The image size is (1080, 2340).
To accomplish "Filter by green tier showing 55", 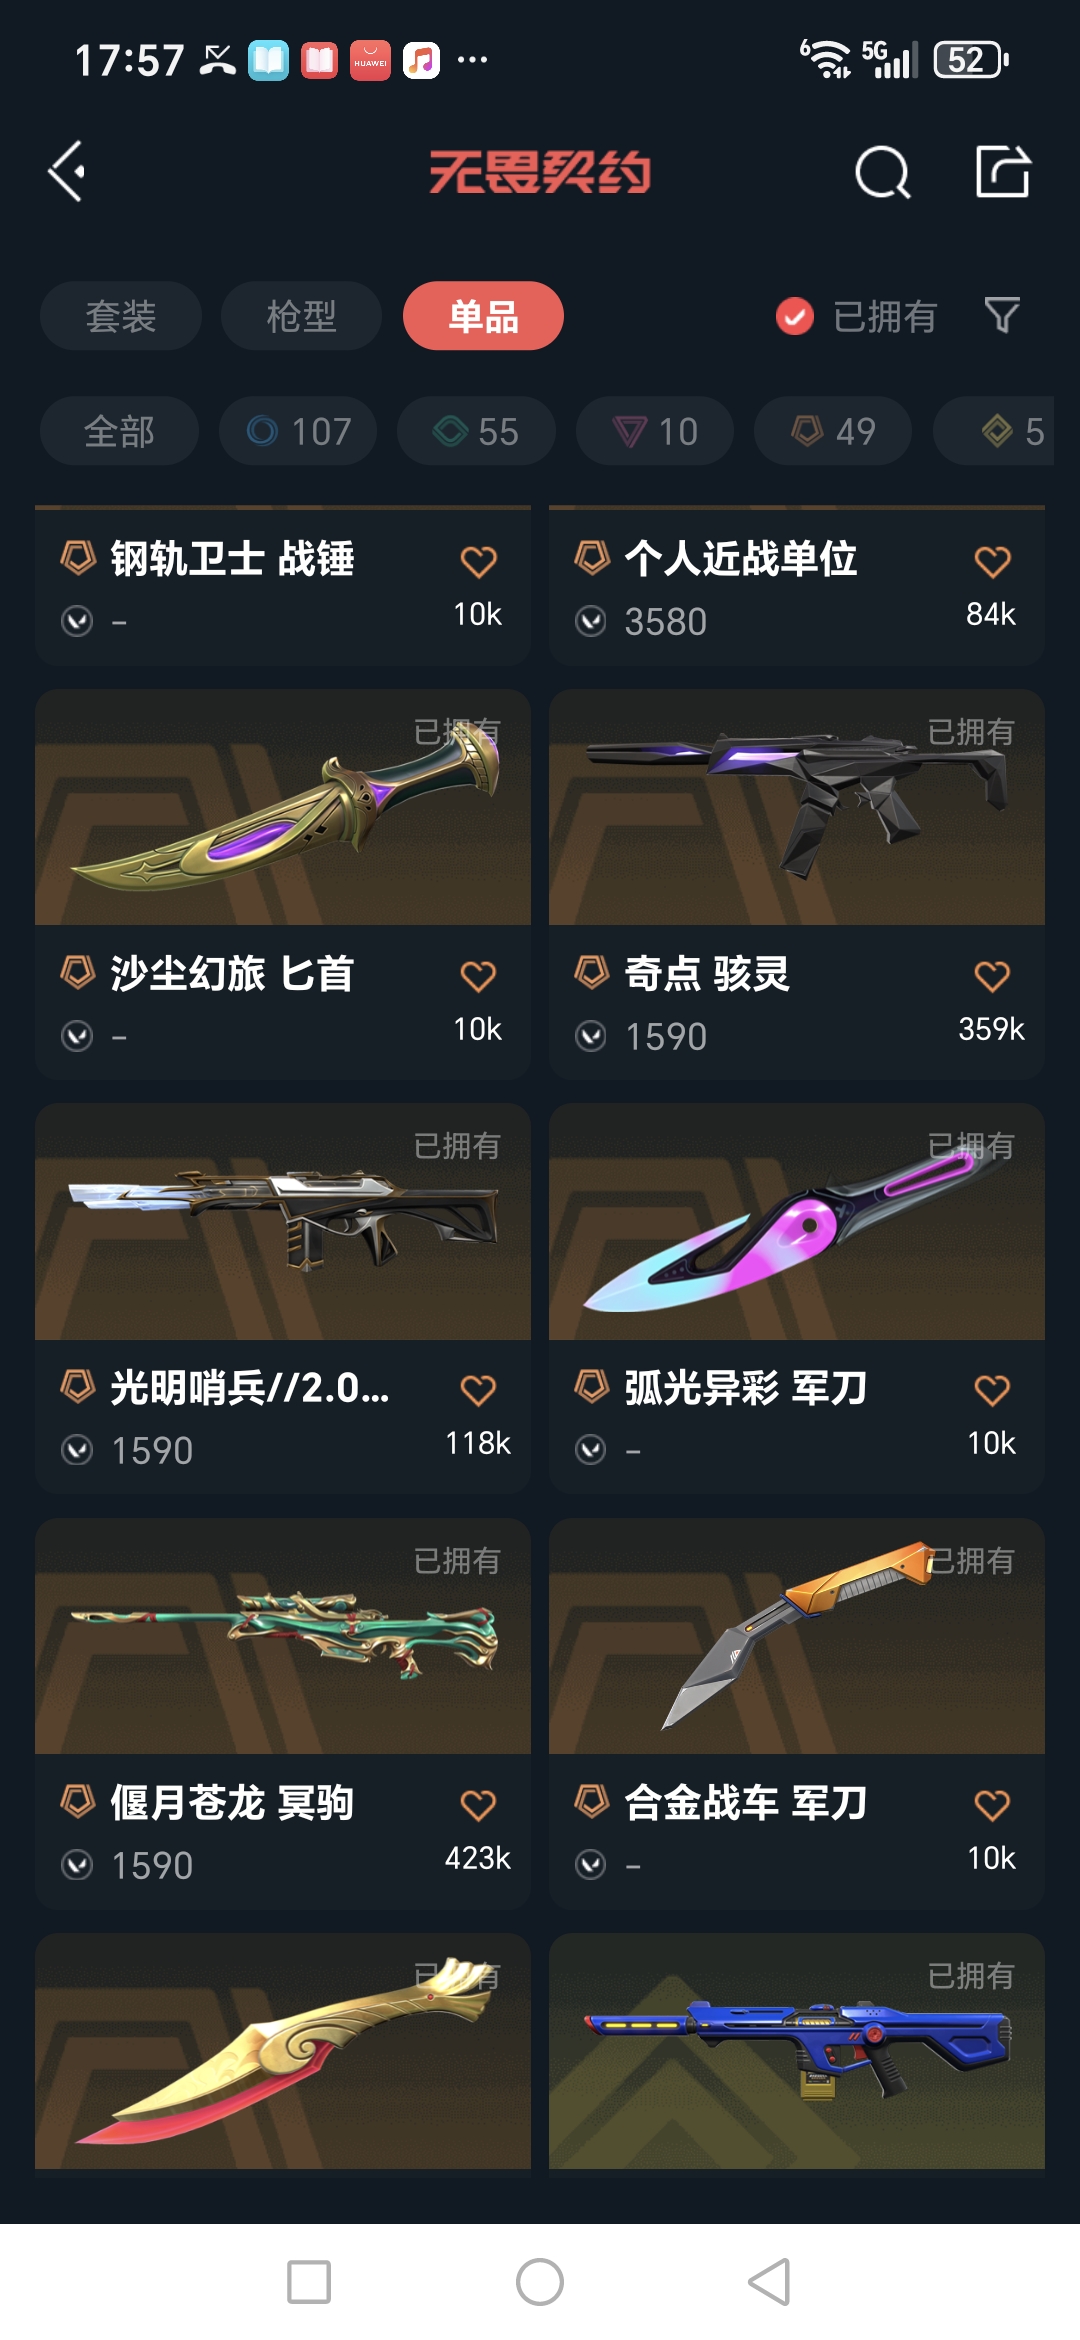I will pyautogui.click(x=476, y=431).
